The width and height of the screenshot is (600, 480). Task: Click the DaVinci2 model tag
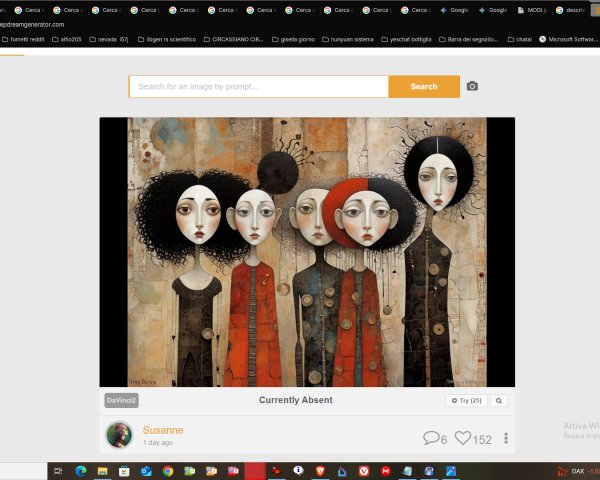[121, 400]
